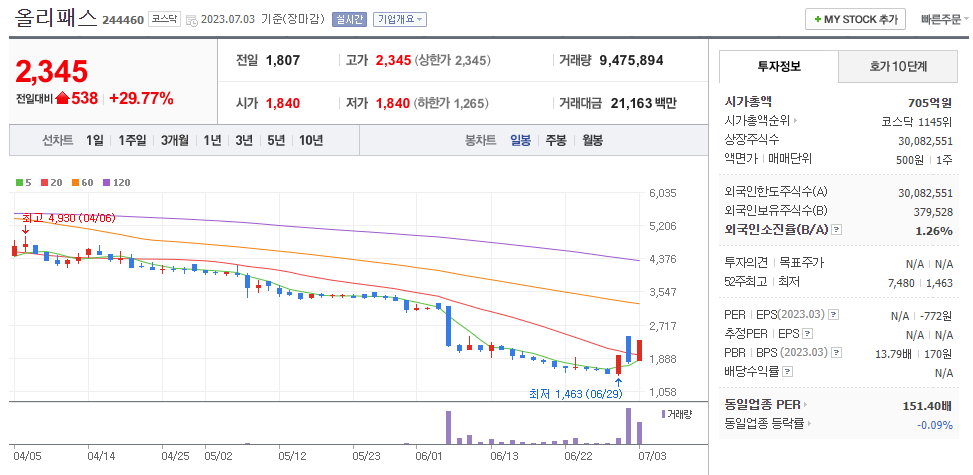Select the 3년 line chart period
The width and height of the screenshot is (973, 475).
click(x=244, y=140)
